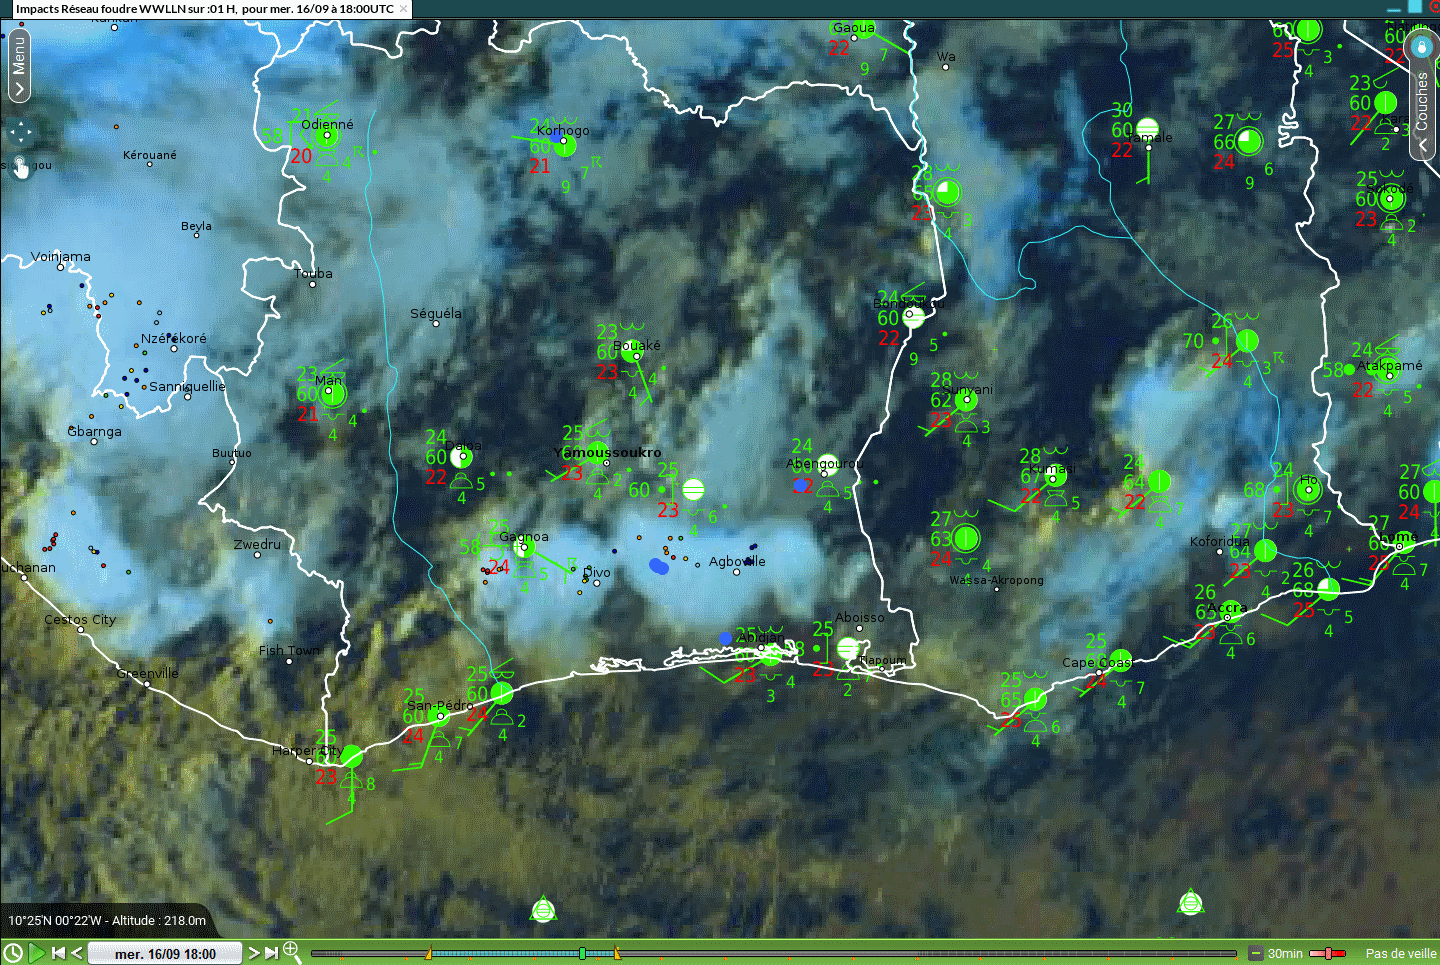This screenshot has height=965, width=1440.
Task: Click the Aboisso station symbol
Action: tap(848, 647)
